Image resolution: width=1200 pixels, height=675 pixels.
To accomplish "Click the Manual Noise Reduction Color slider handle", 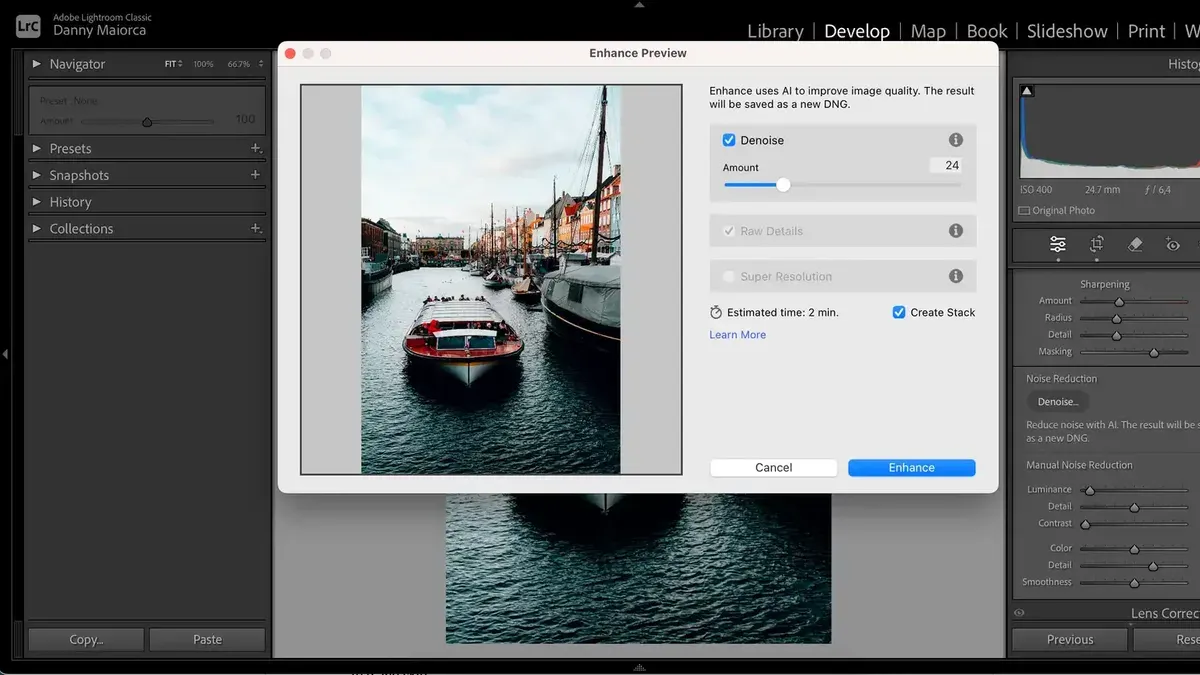I will pos(1134,549).
